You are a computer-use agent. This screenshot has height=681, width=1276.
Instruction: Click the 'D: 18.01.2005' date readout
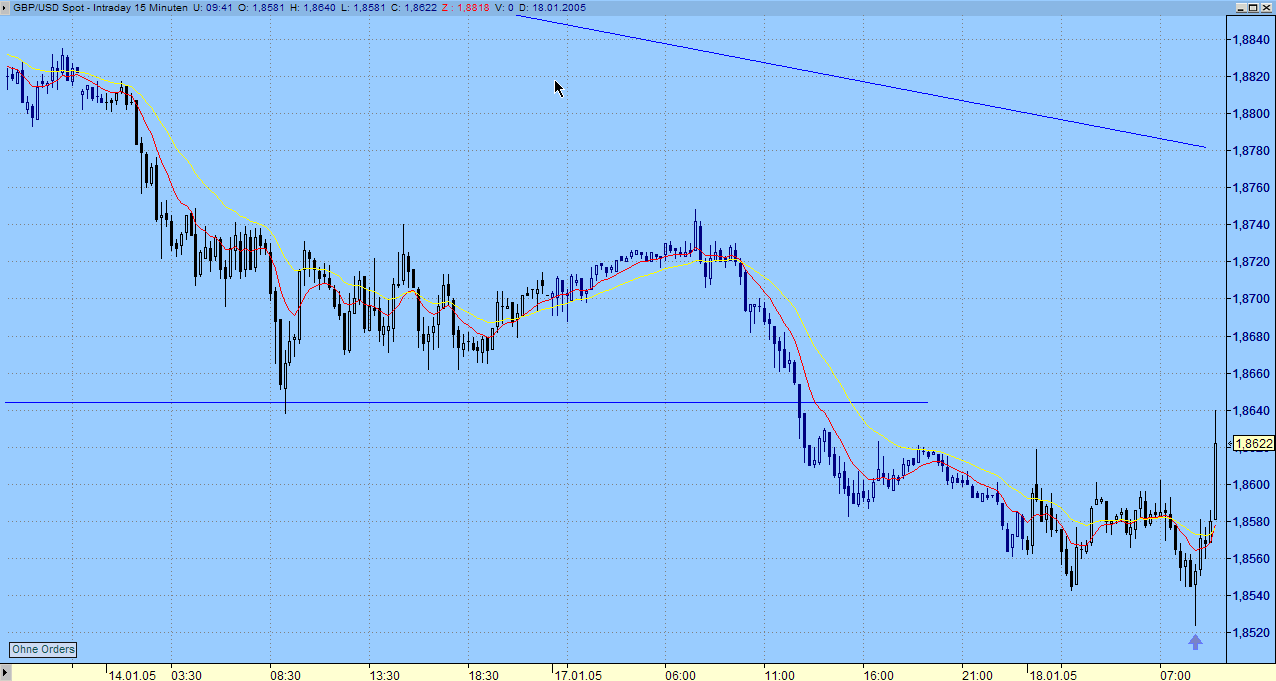point(552,8)
